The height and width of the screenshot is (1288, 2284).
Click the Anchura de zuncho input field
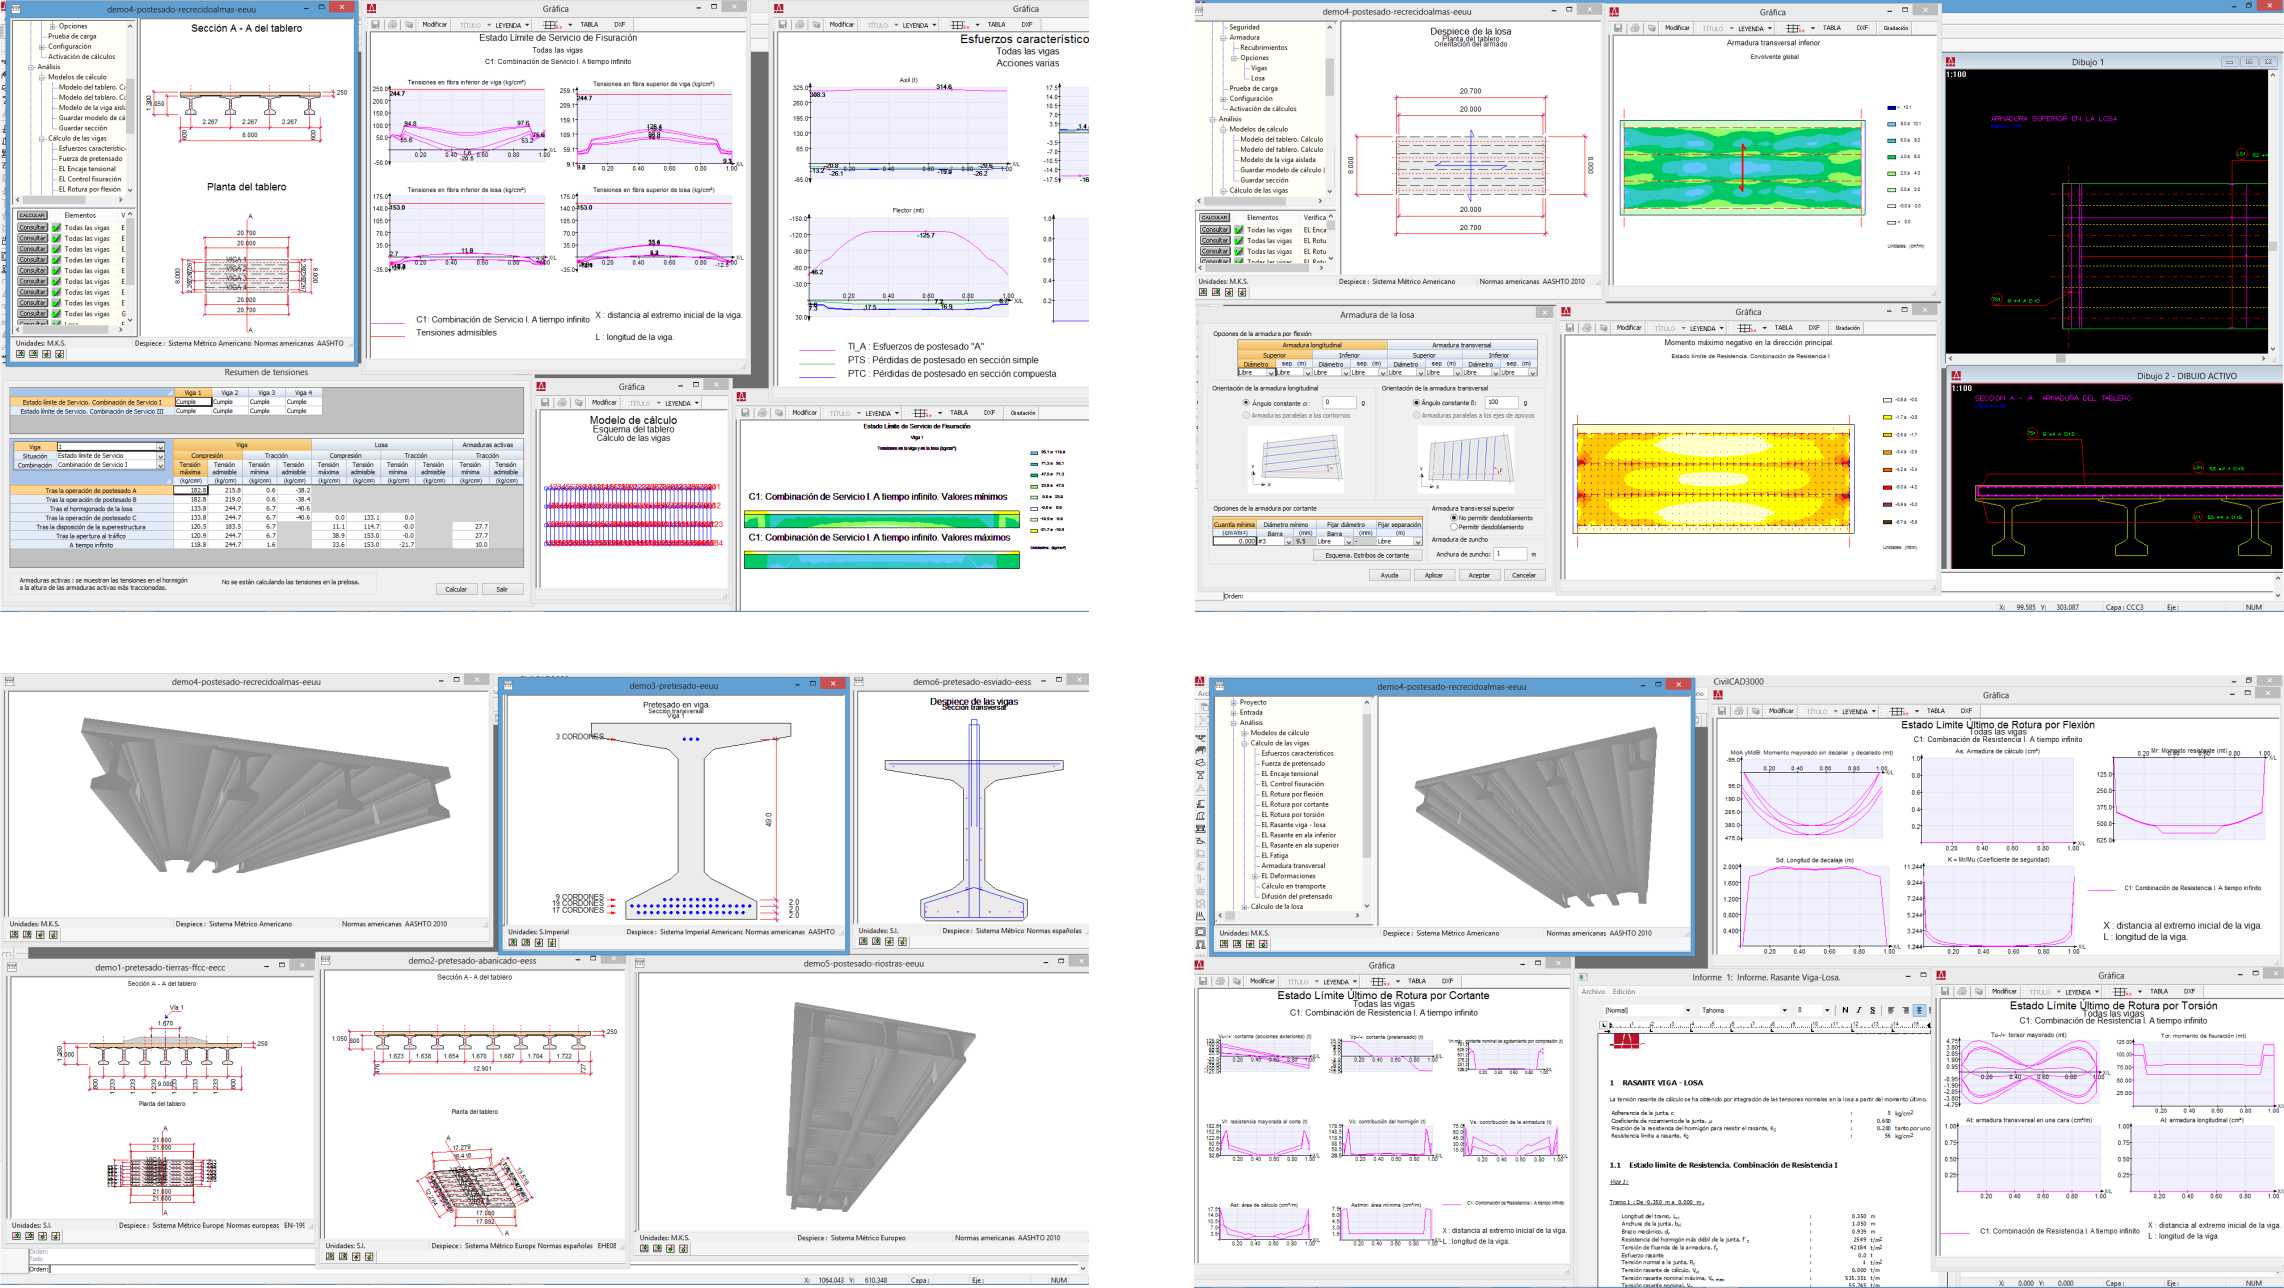pos(1510,554)
